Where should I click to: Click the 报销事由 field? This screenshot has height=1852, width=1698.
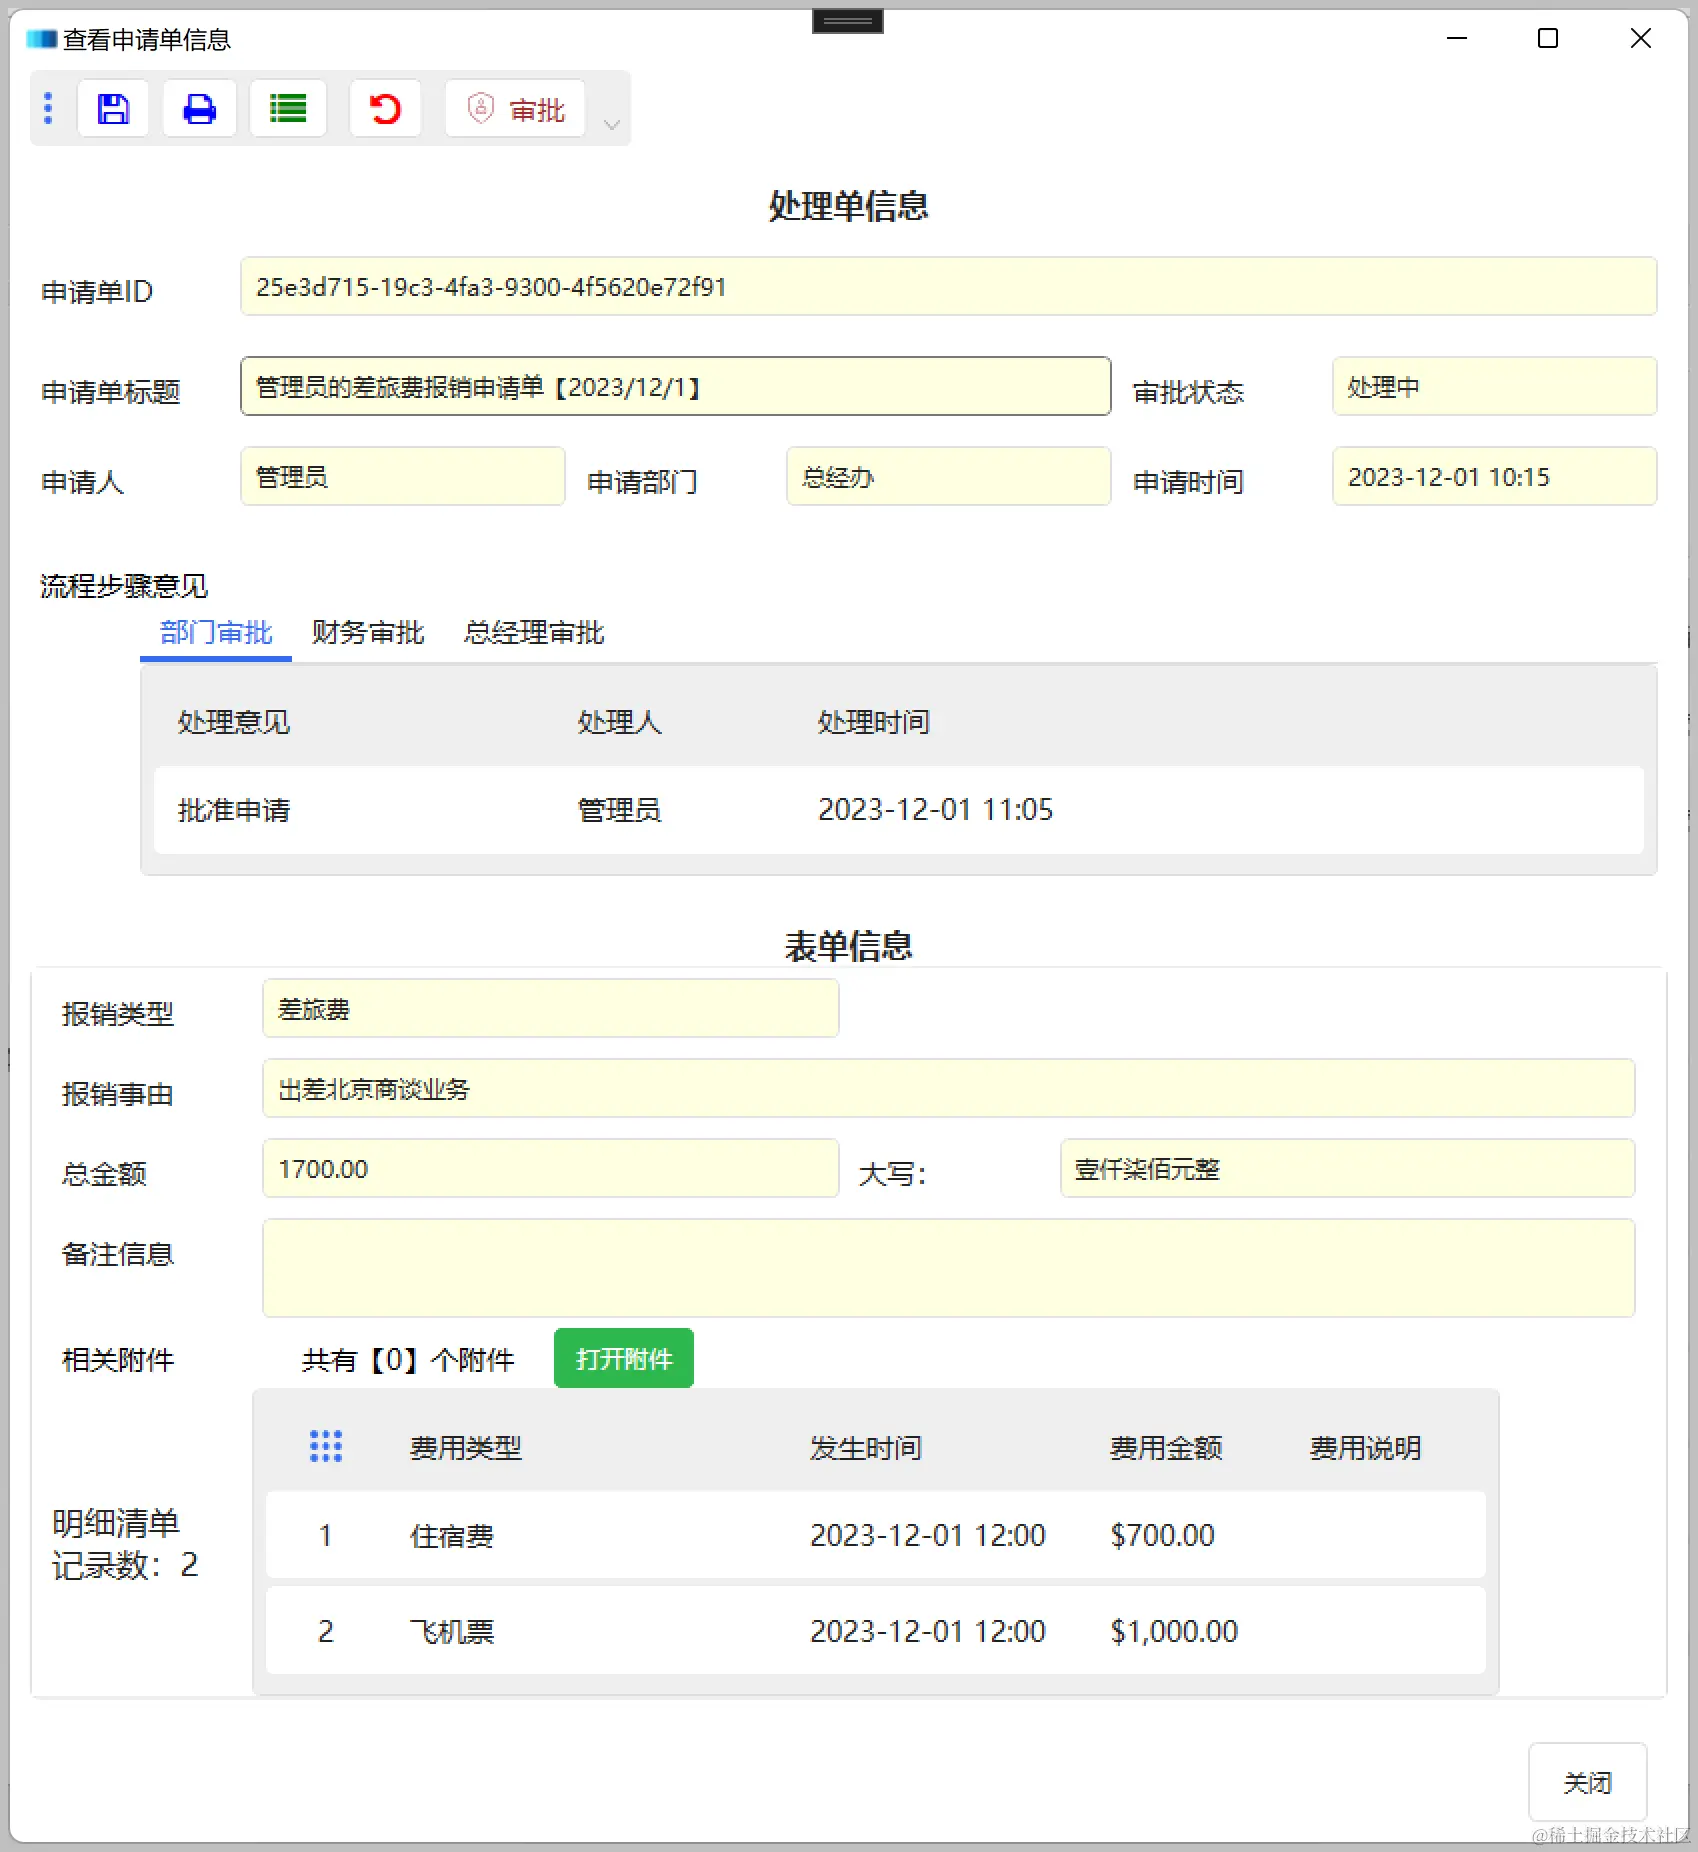coord(948,1089)
